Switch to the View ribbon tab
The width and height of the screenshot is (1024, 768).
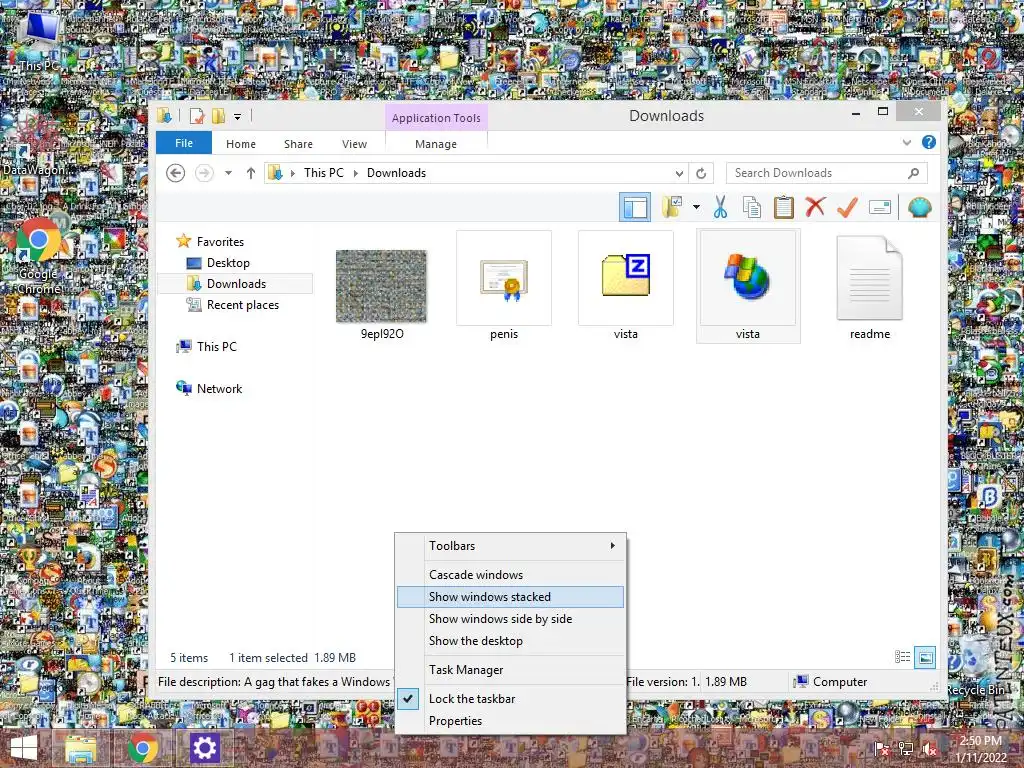point(355,144)
